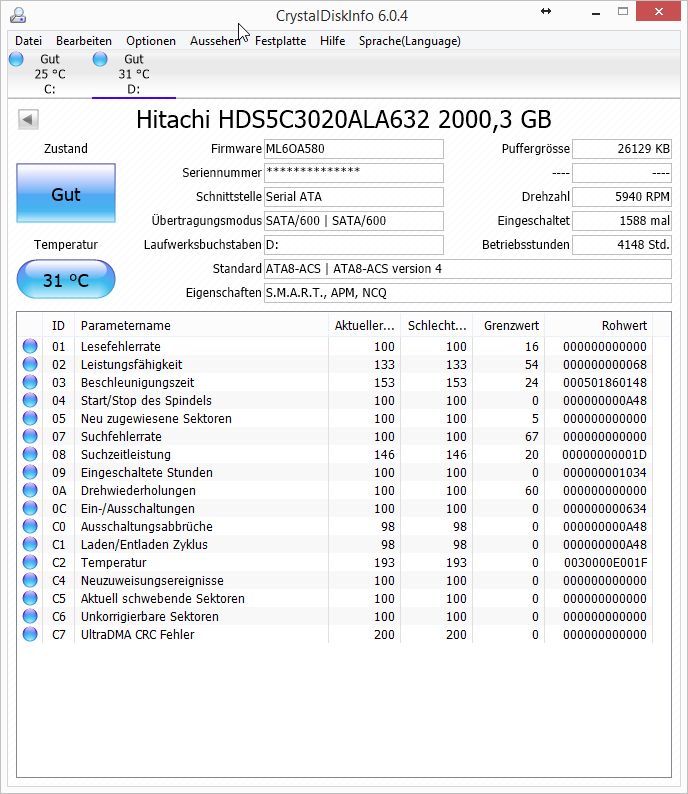The height and width of the screenshot is (794, 688).
Task: Click the status orb for Lesefehlerrate row
Action: [x=30, y=346]
